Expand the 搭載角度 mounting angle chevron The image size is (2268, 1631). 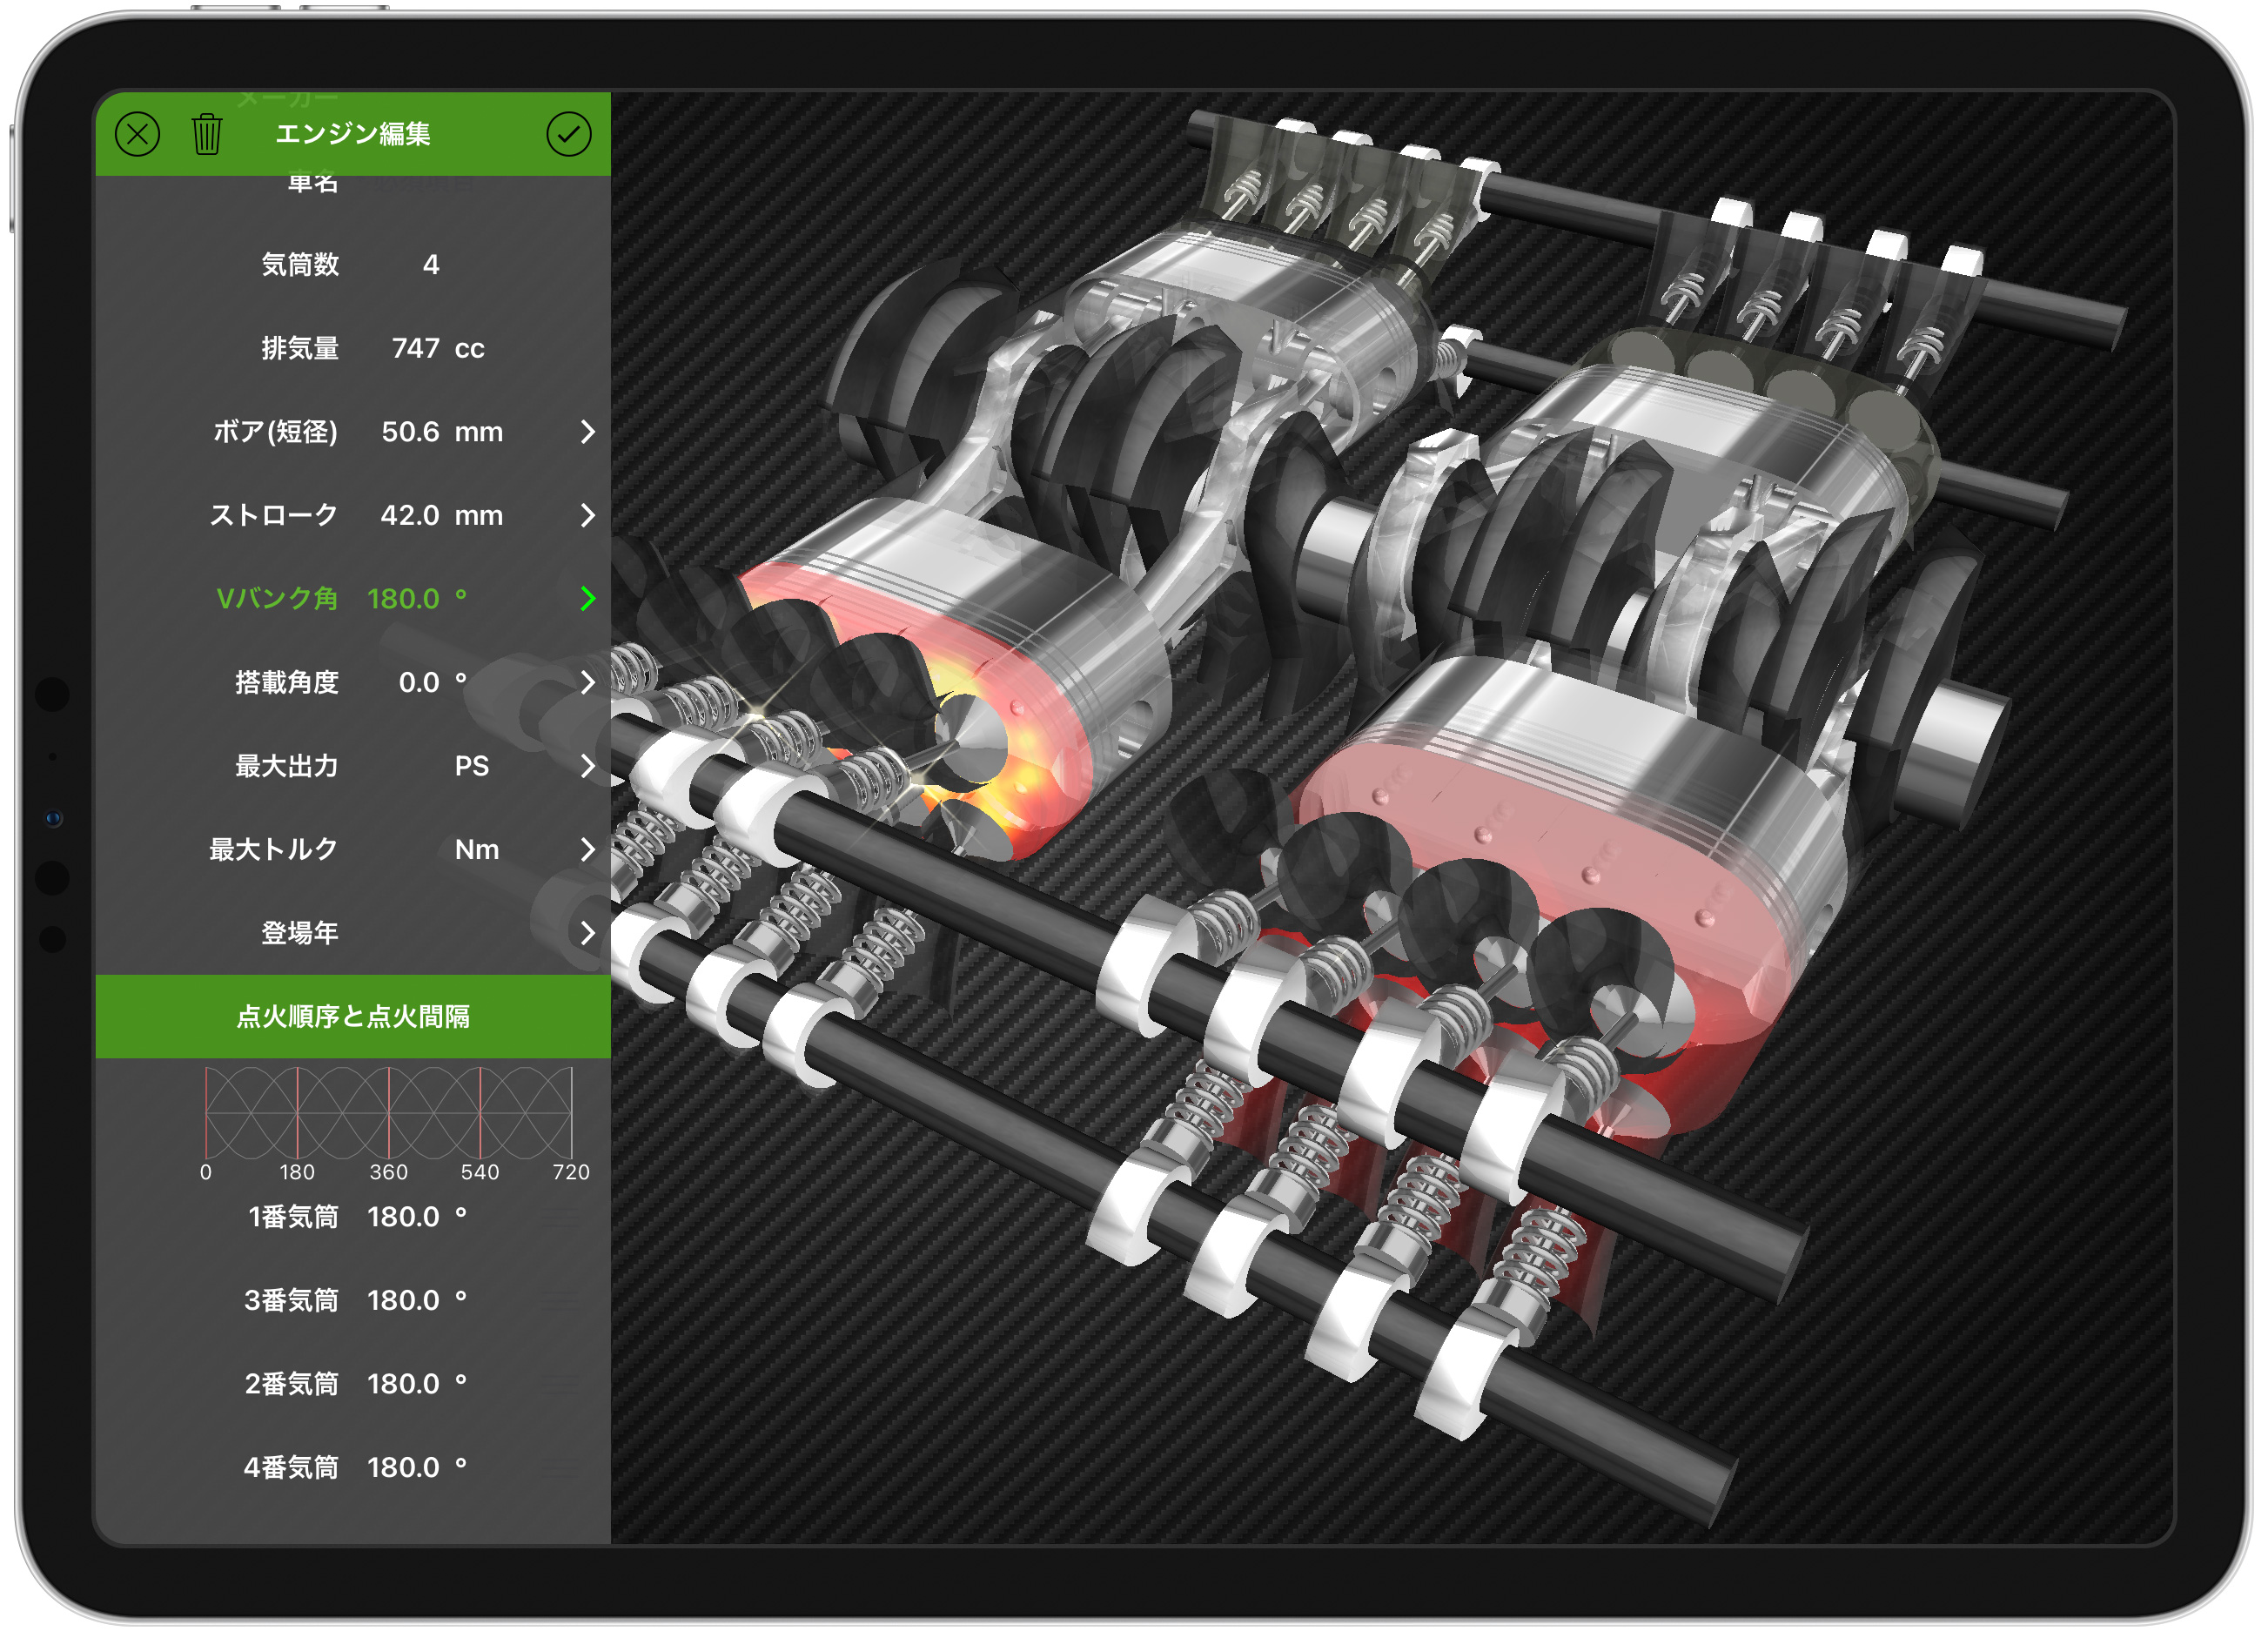[587, 682]
